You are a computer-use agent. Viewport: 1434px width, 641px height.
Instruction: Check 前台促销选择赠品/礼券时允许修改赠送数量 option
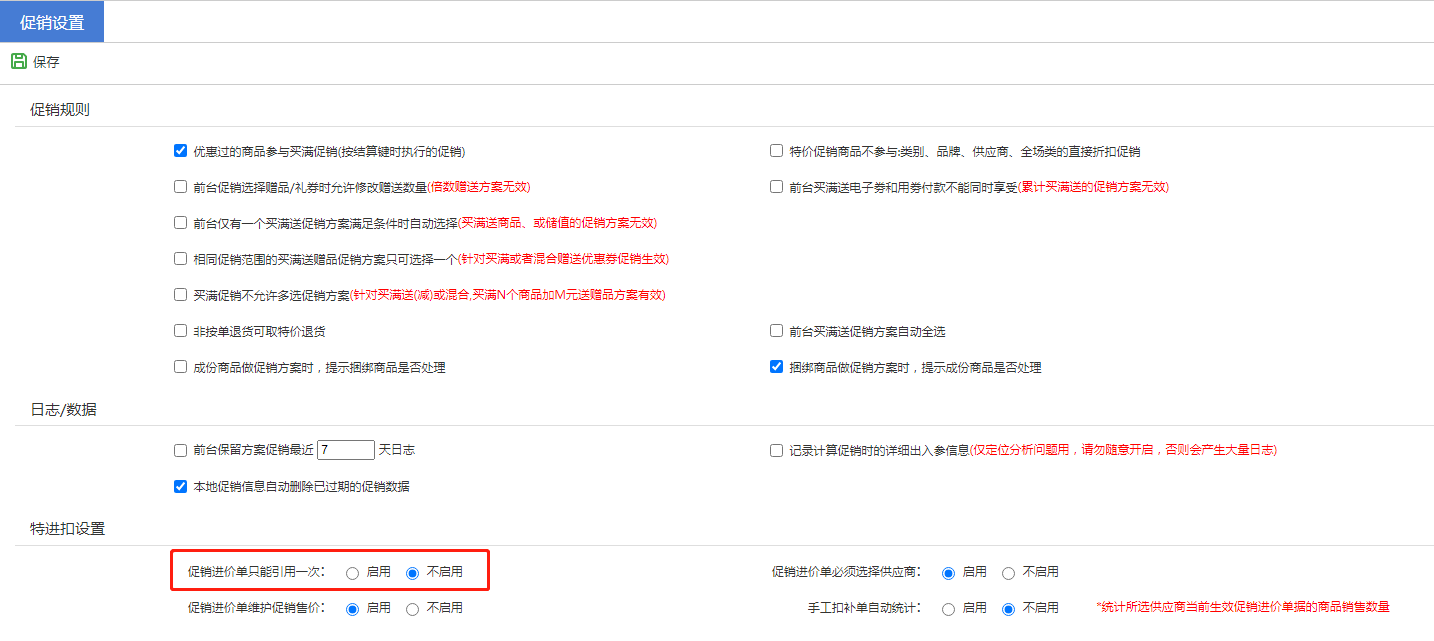pyautogui.click(x=181, y=187)
